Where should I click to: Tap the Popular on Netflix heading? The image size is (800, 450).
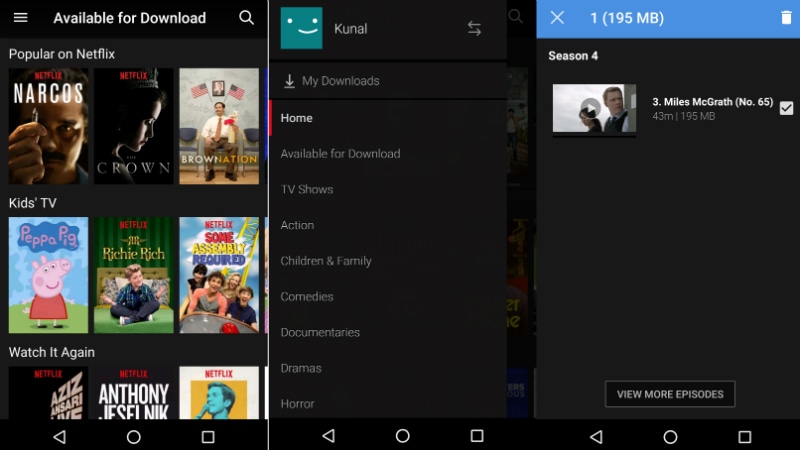62,54
